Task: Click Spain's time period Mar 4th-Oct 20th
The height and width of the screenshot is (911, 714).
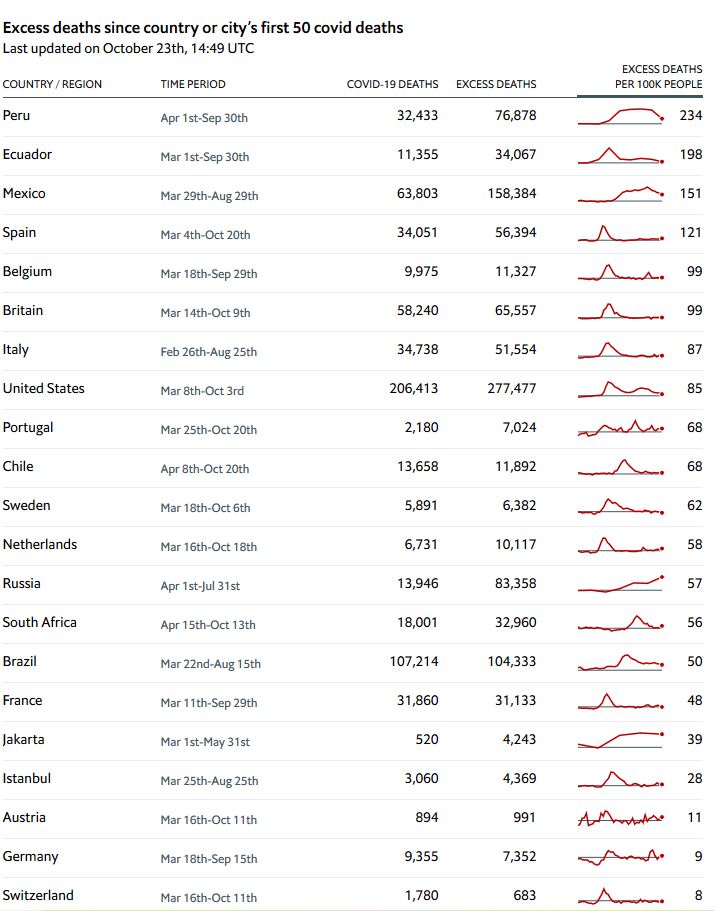Action: (x=205, y=235)
